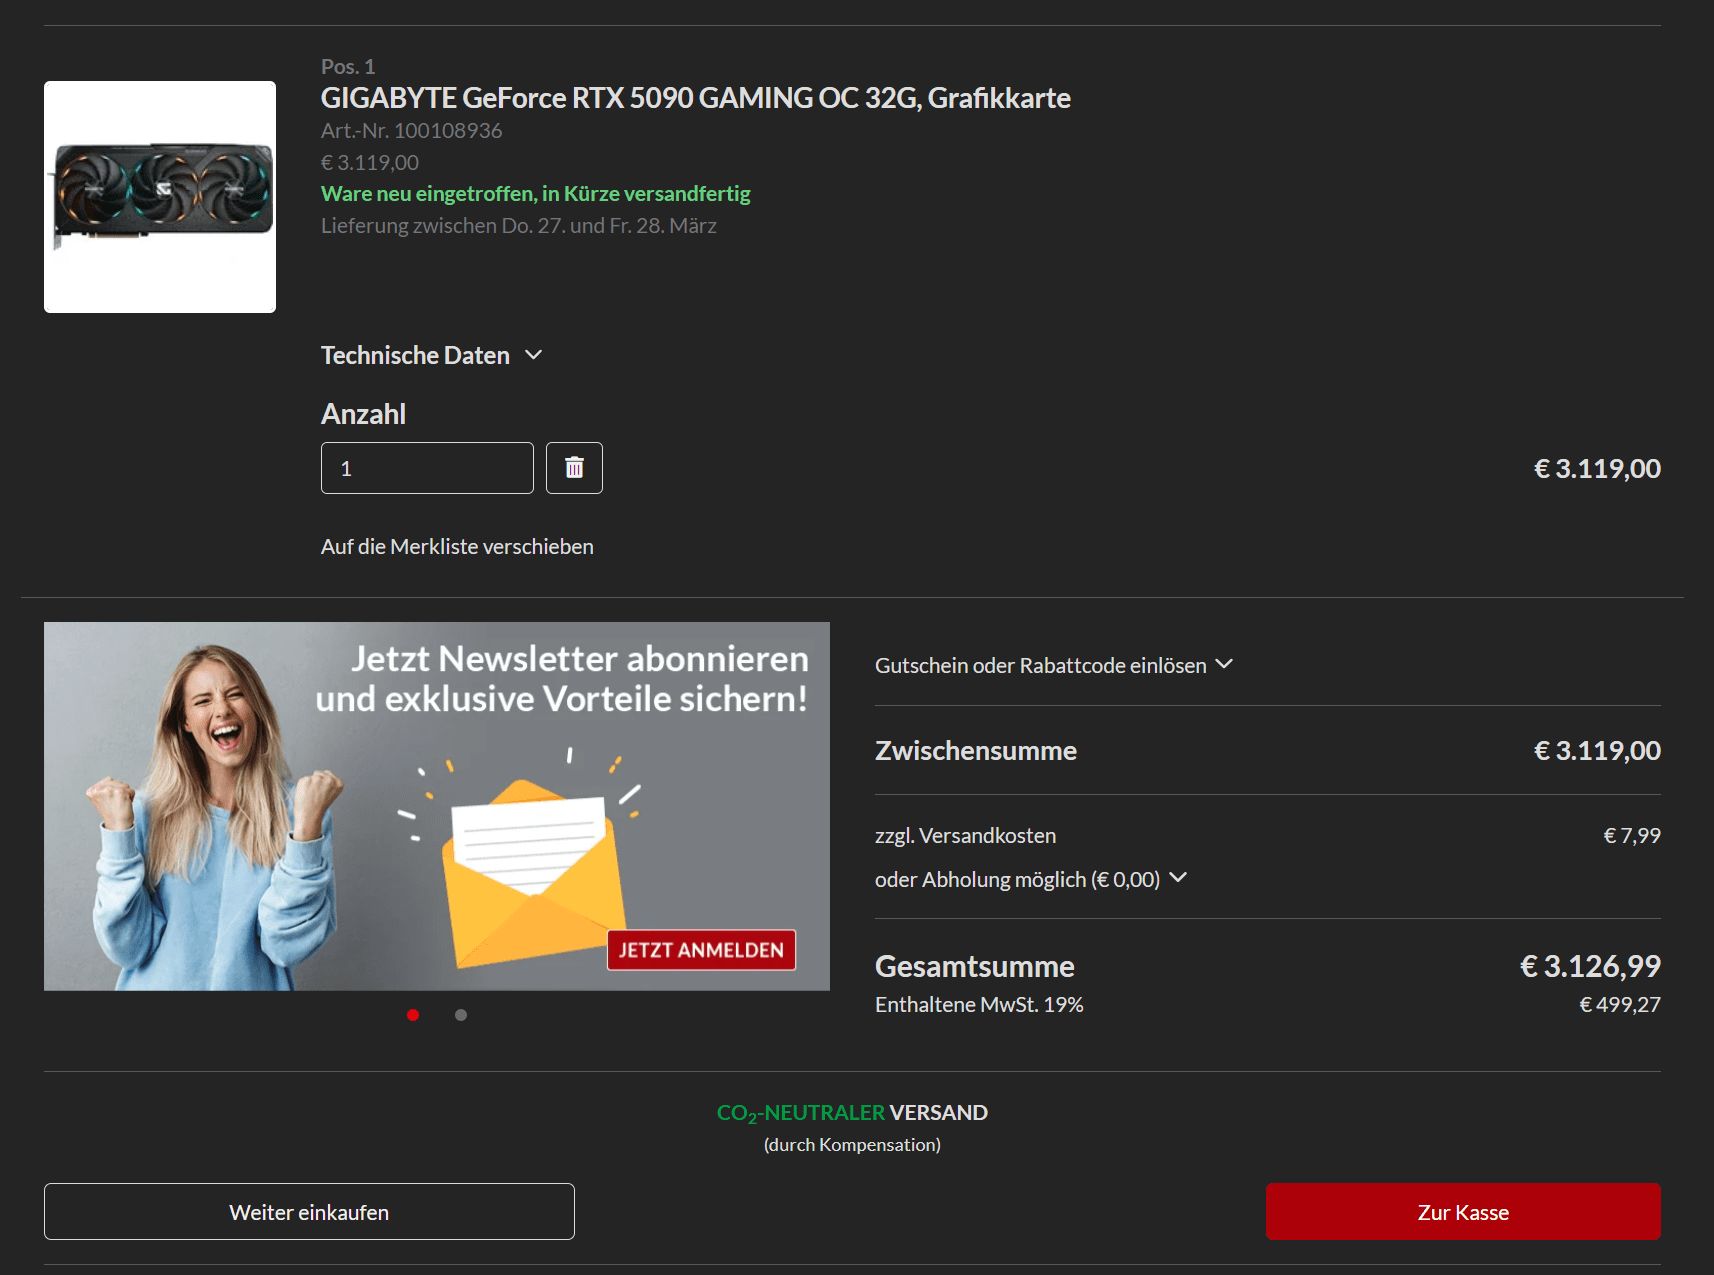Click the JETZT ANMELDEN newsletter button
The height and width of the screenshot is (1275, 1714).
point(701,950)
